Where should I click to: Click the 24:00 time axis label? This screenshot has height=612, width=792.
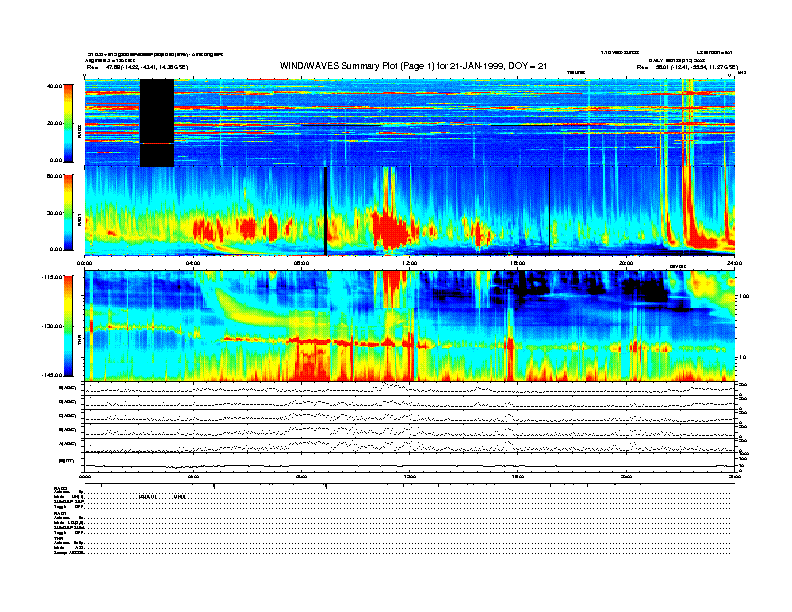pos(734,263)
